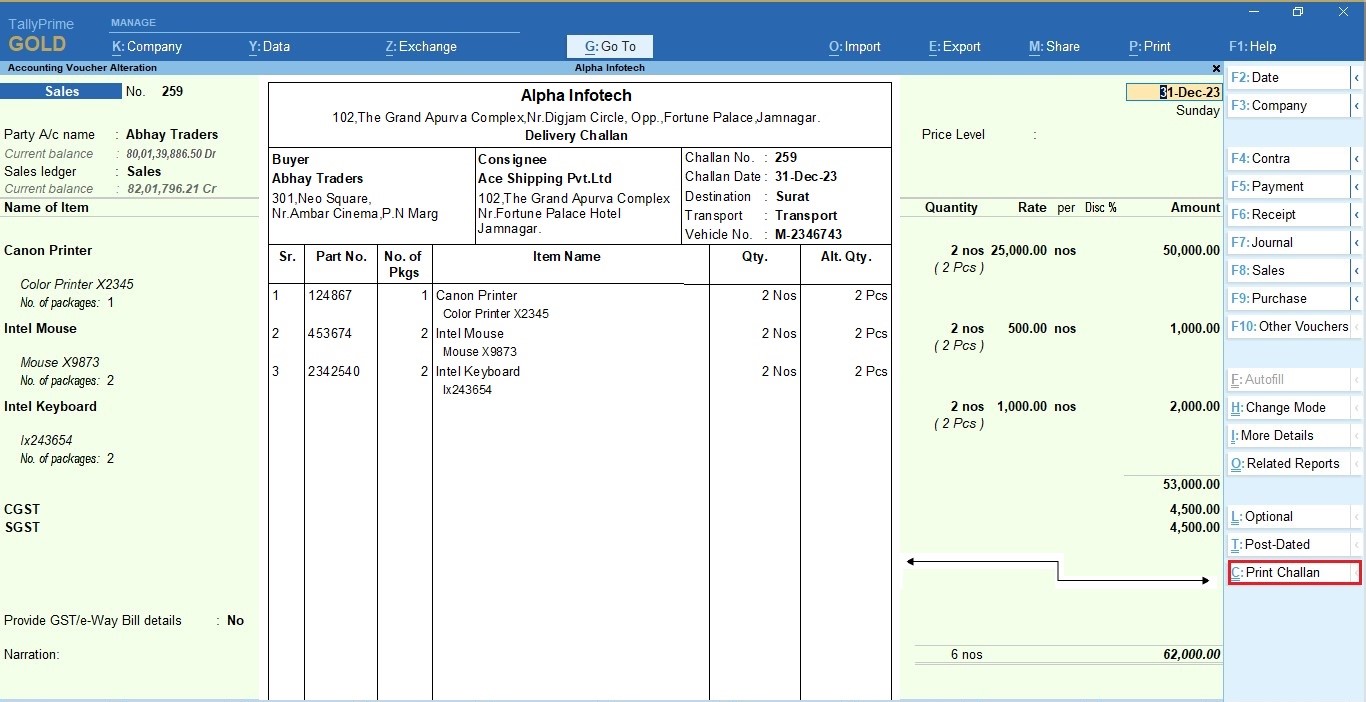Open the K: Company menu
Viewport: 1366px width, 702px height.
146,46
